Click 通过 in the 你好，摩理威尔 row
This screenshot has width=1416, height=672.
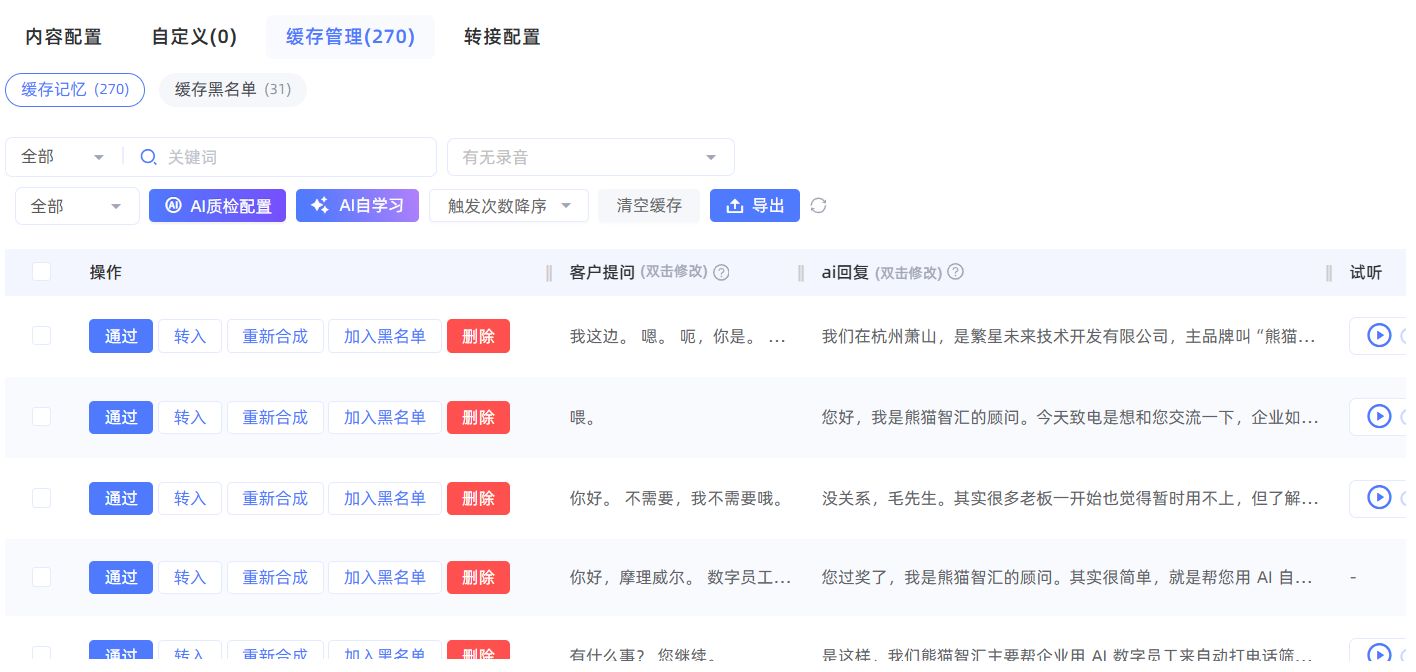coord(121,577)
